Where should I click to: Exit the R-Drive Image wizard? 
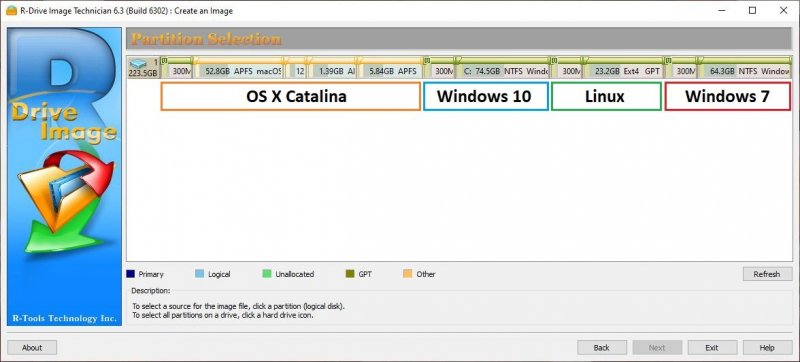tap(712, 348)
